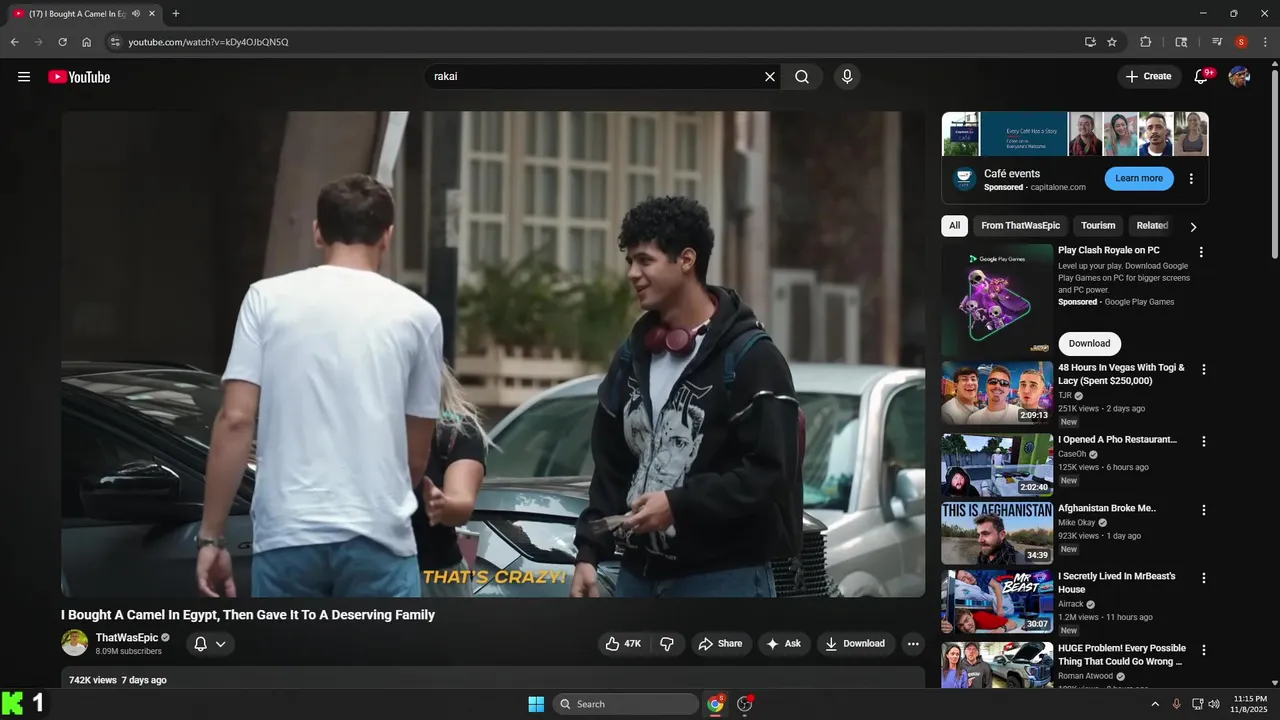Click the video title I Bought A Camel In Egypt
Viewport: 1280px width, 720px height.
point(248,615)
